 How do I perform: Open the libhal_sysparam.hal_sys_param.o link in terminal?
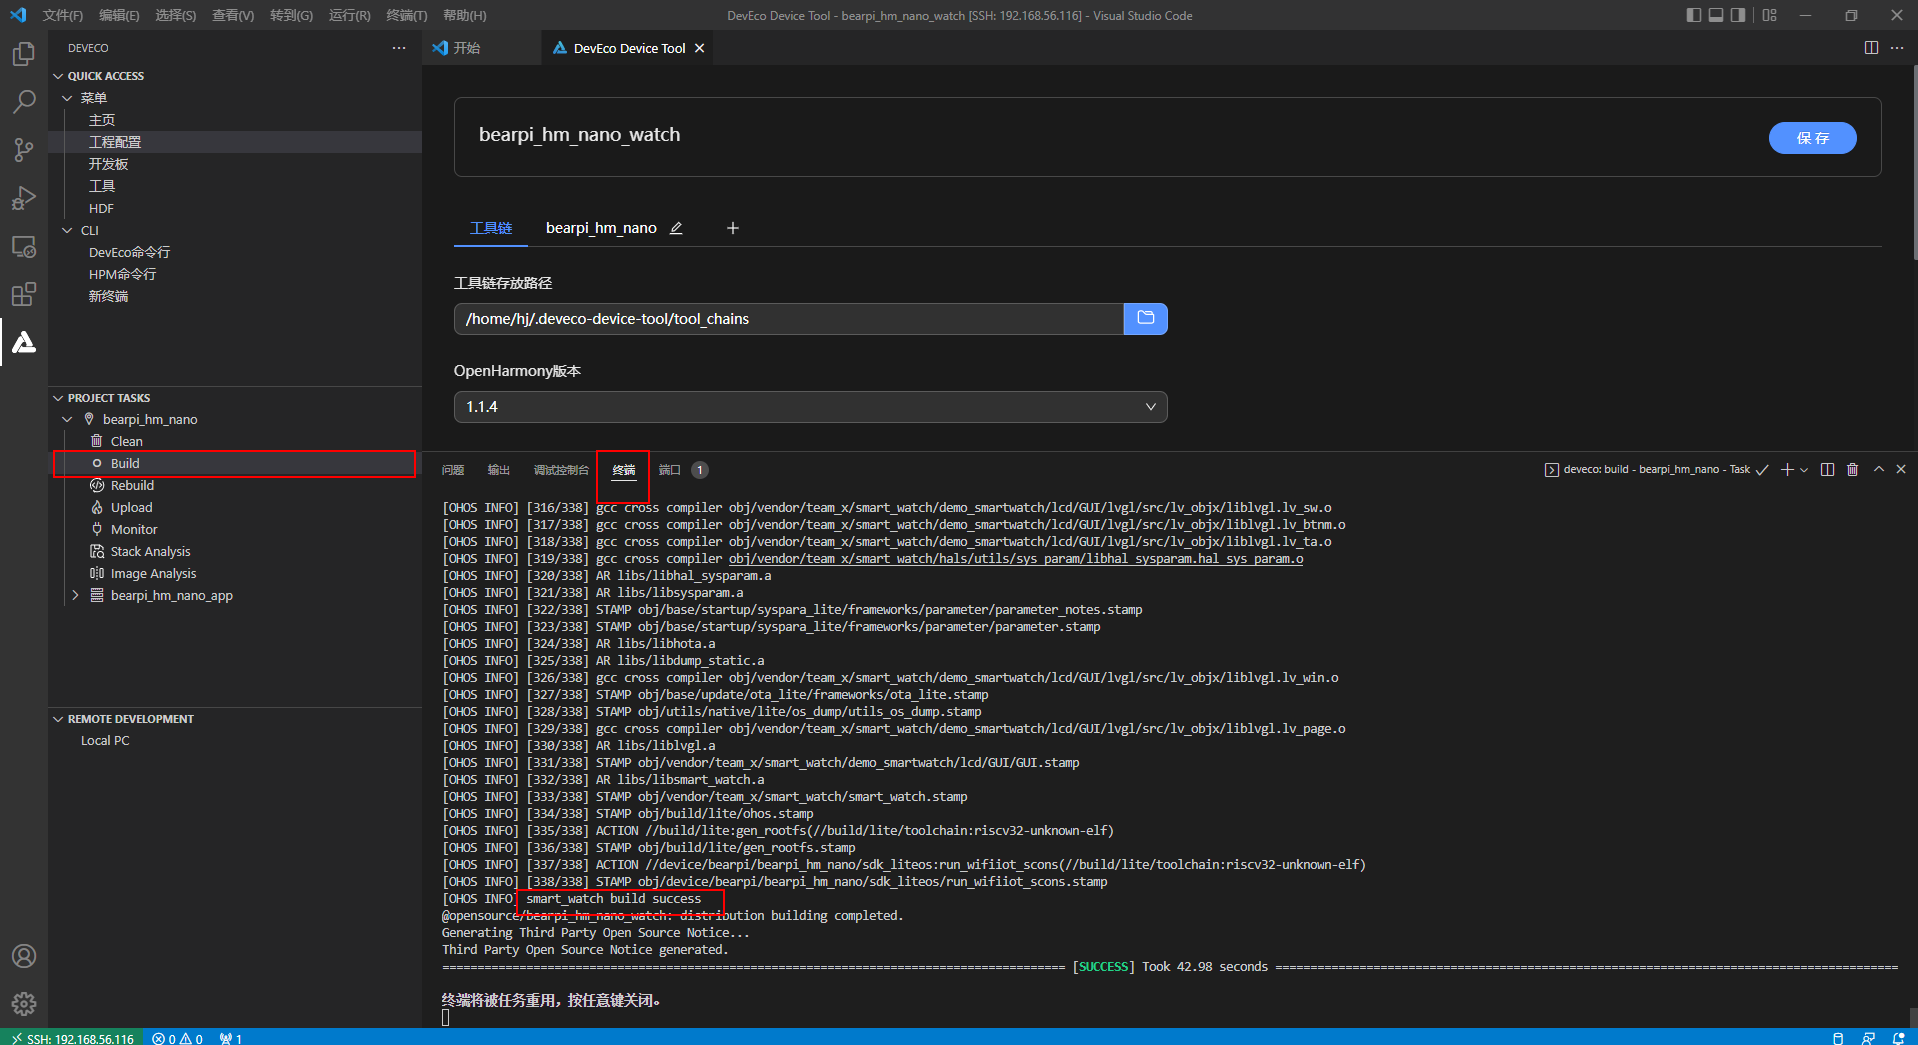click(1015, 559)
